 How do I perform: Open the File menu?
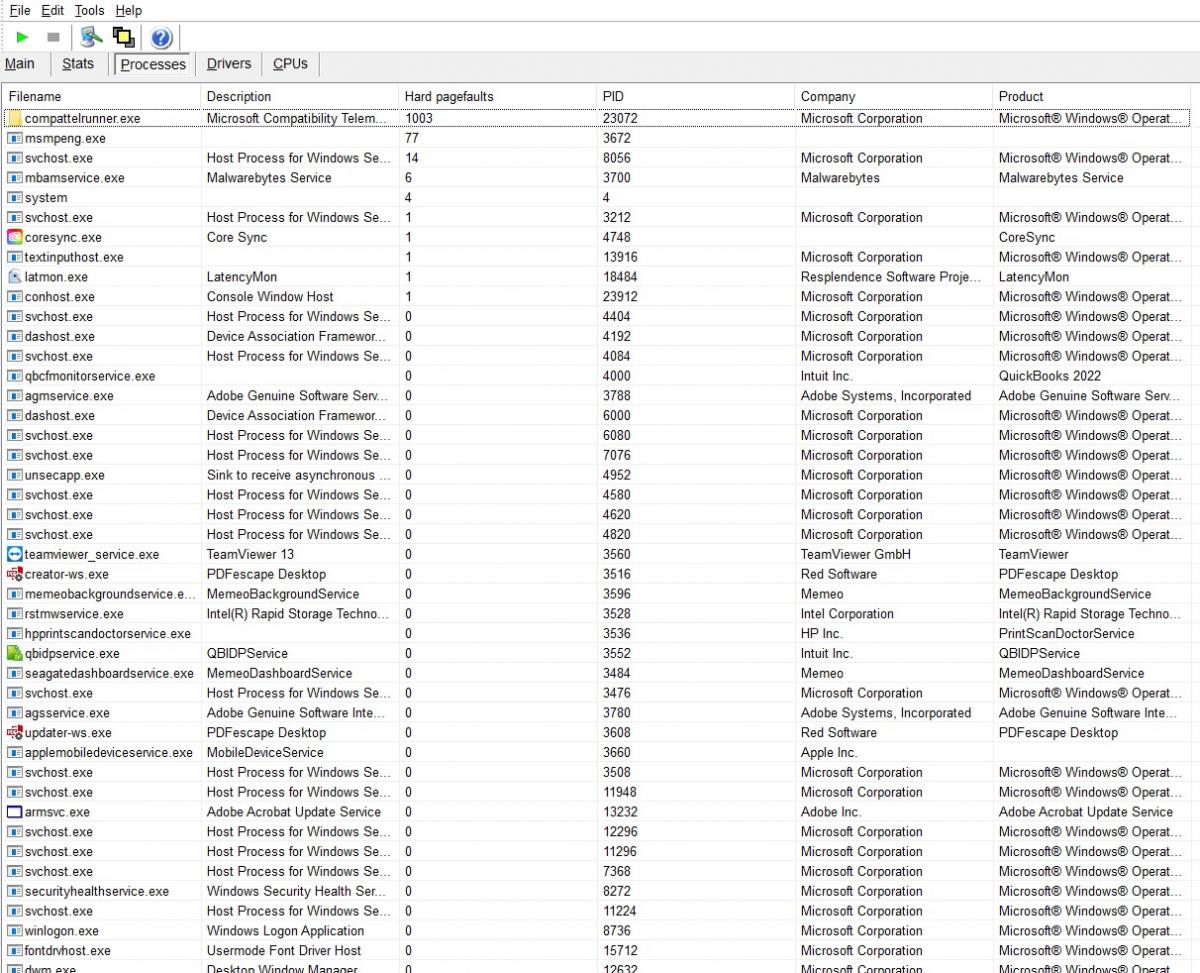pos(20,10)
